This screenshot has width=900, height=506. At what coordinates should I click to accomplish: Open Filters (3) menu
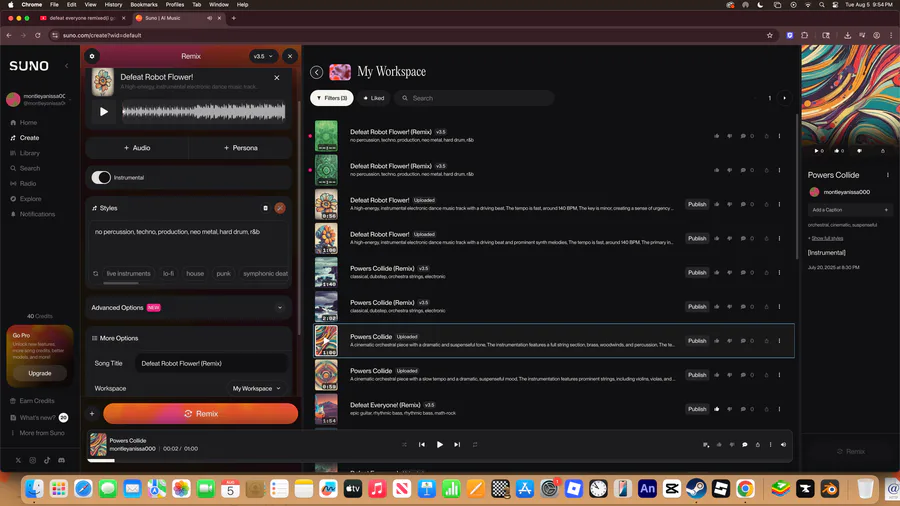(x=332, y=98)
